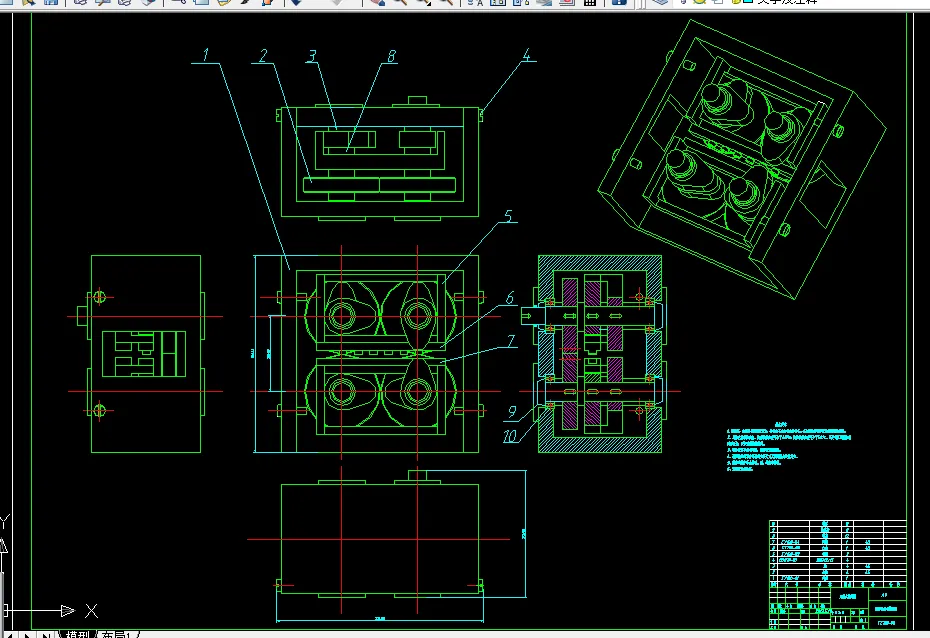This screenshot has width=930, height=638.
Task: Select balloon number 3 label
Action: pyautogui.click(x=311, y=56)
